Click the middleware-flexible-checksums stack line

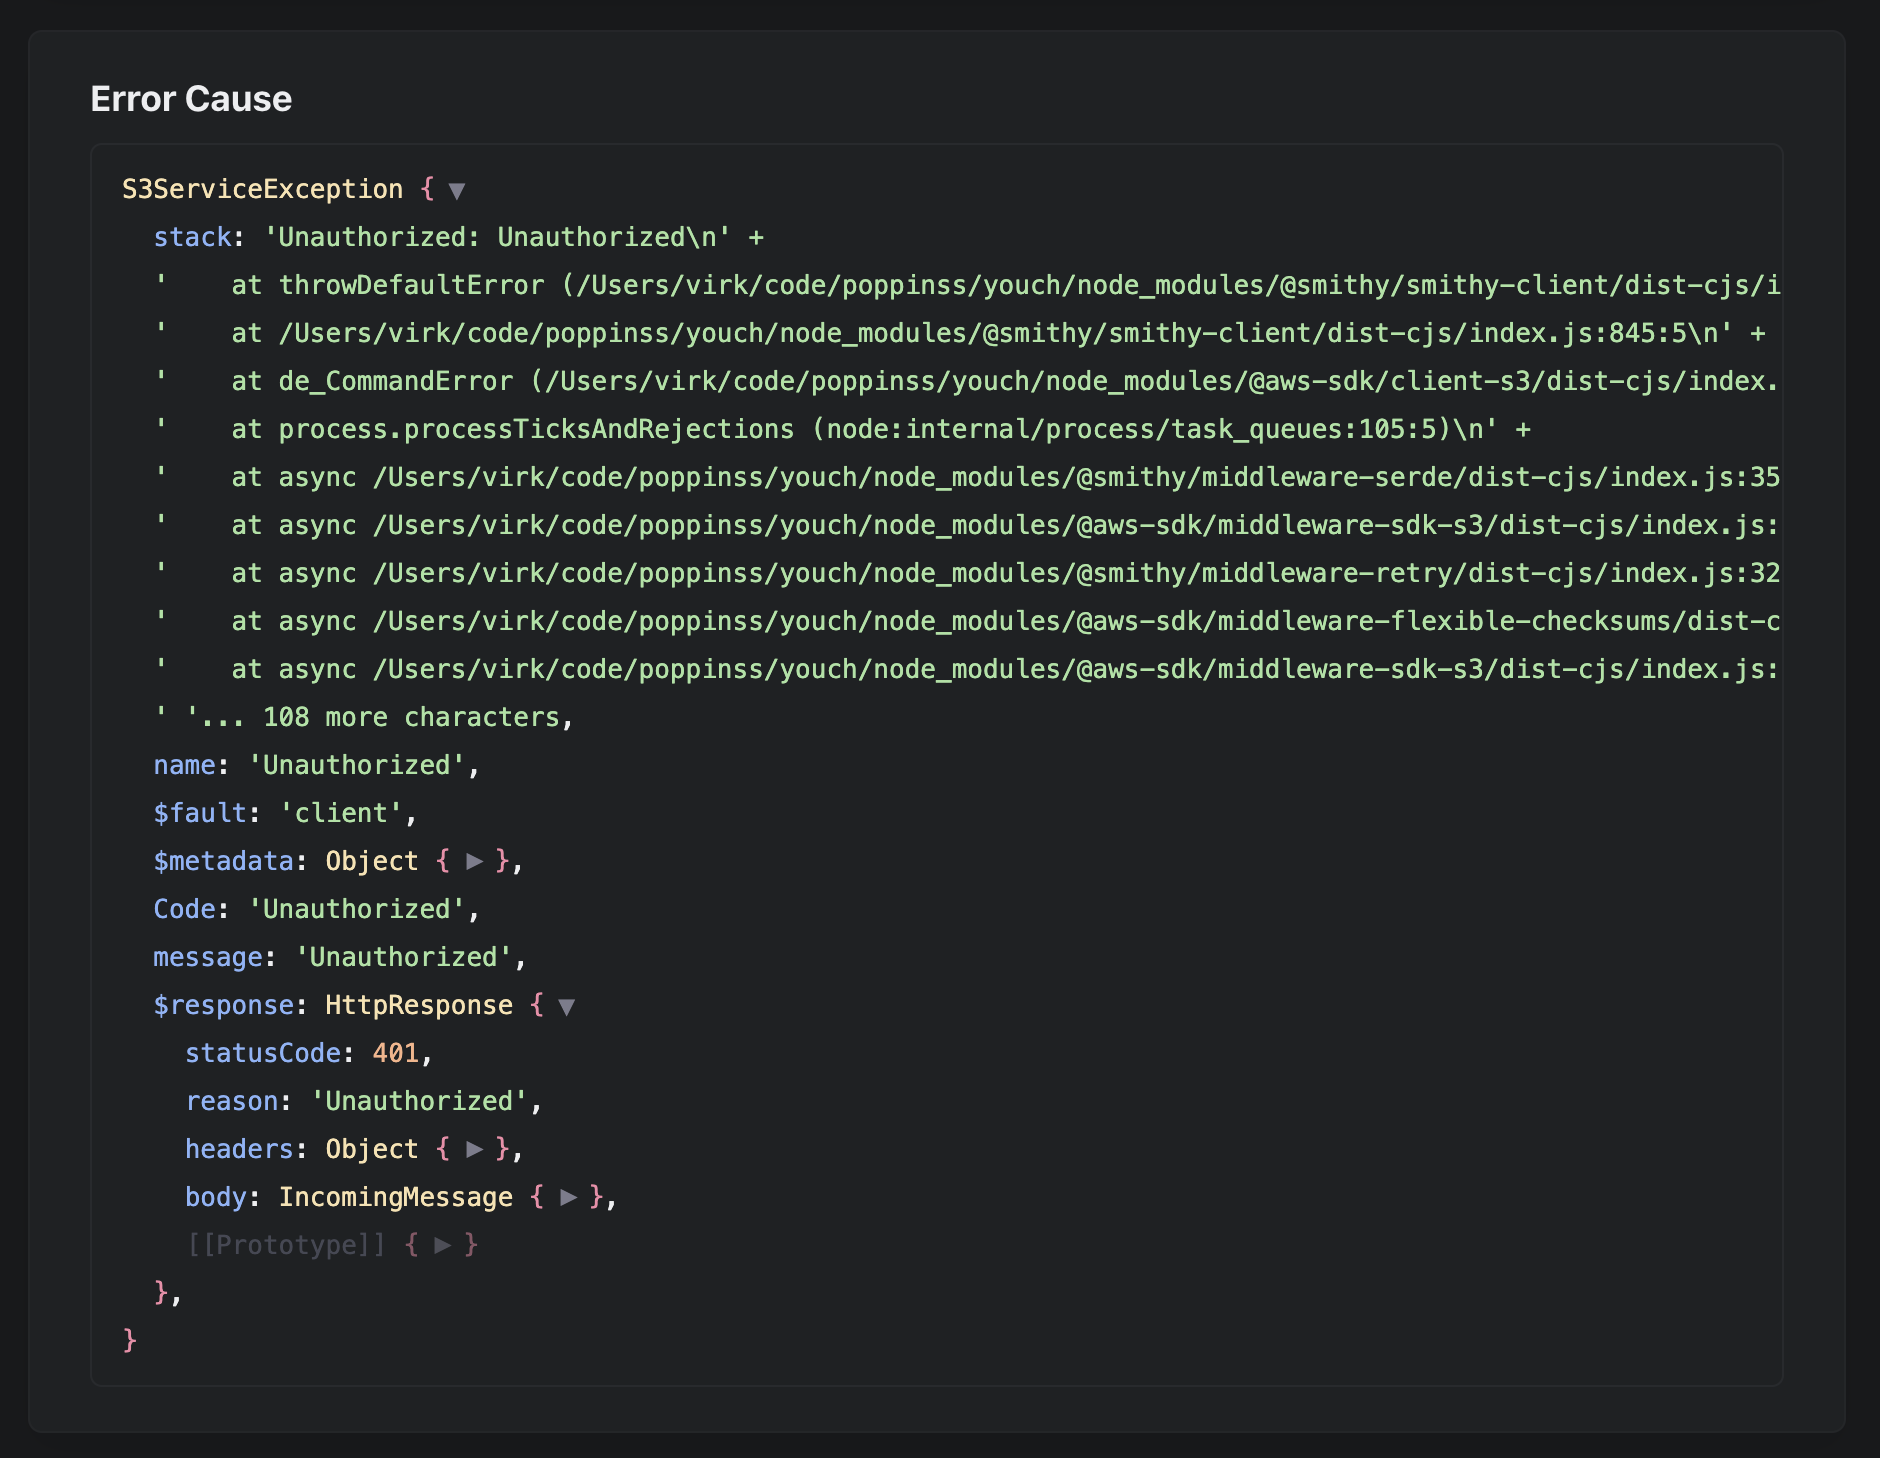(966, 621)
